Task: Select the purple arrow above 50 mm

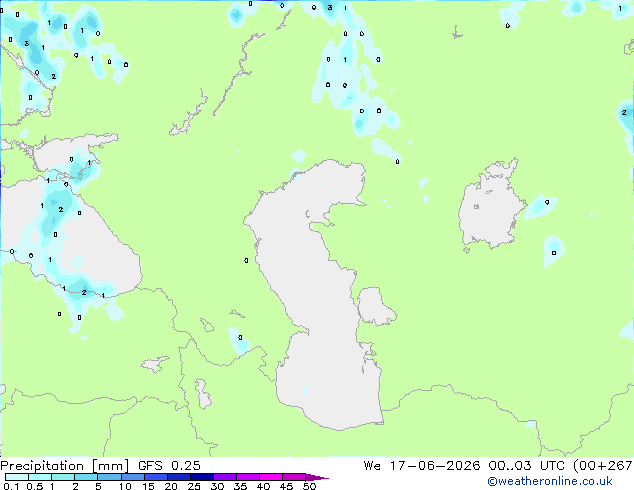Action: tap(317, 477)
